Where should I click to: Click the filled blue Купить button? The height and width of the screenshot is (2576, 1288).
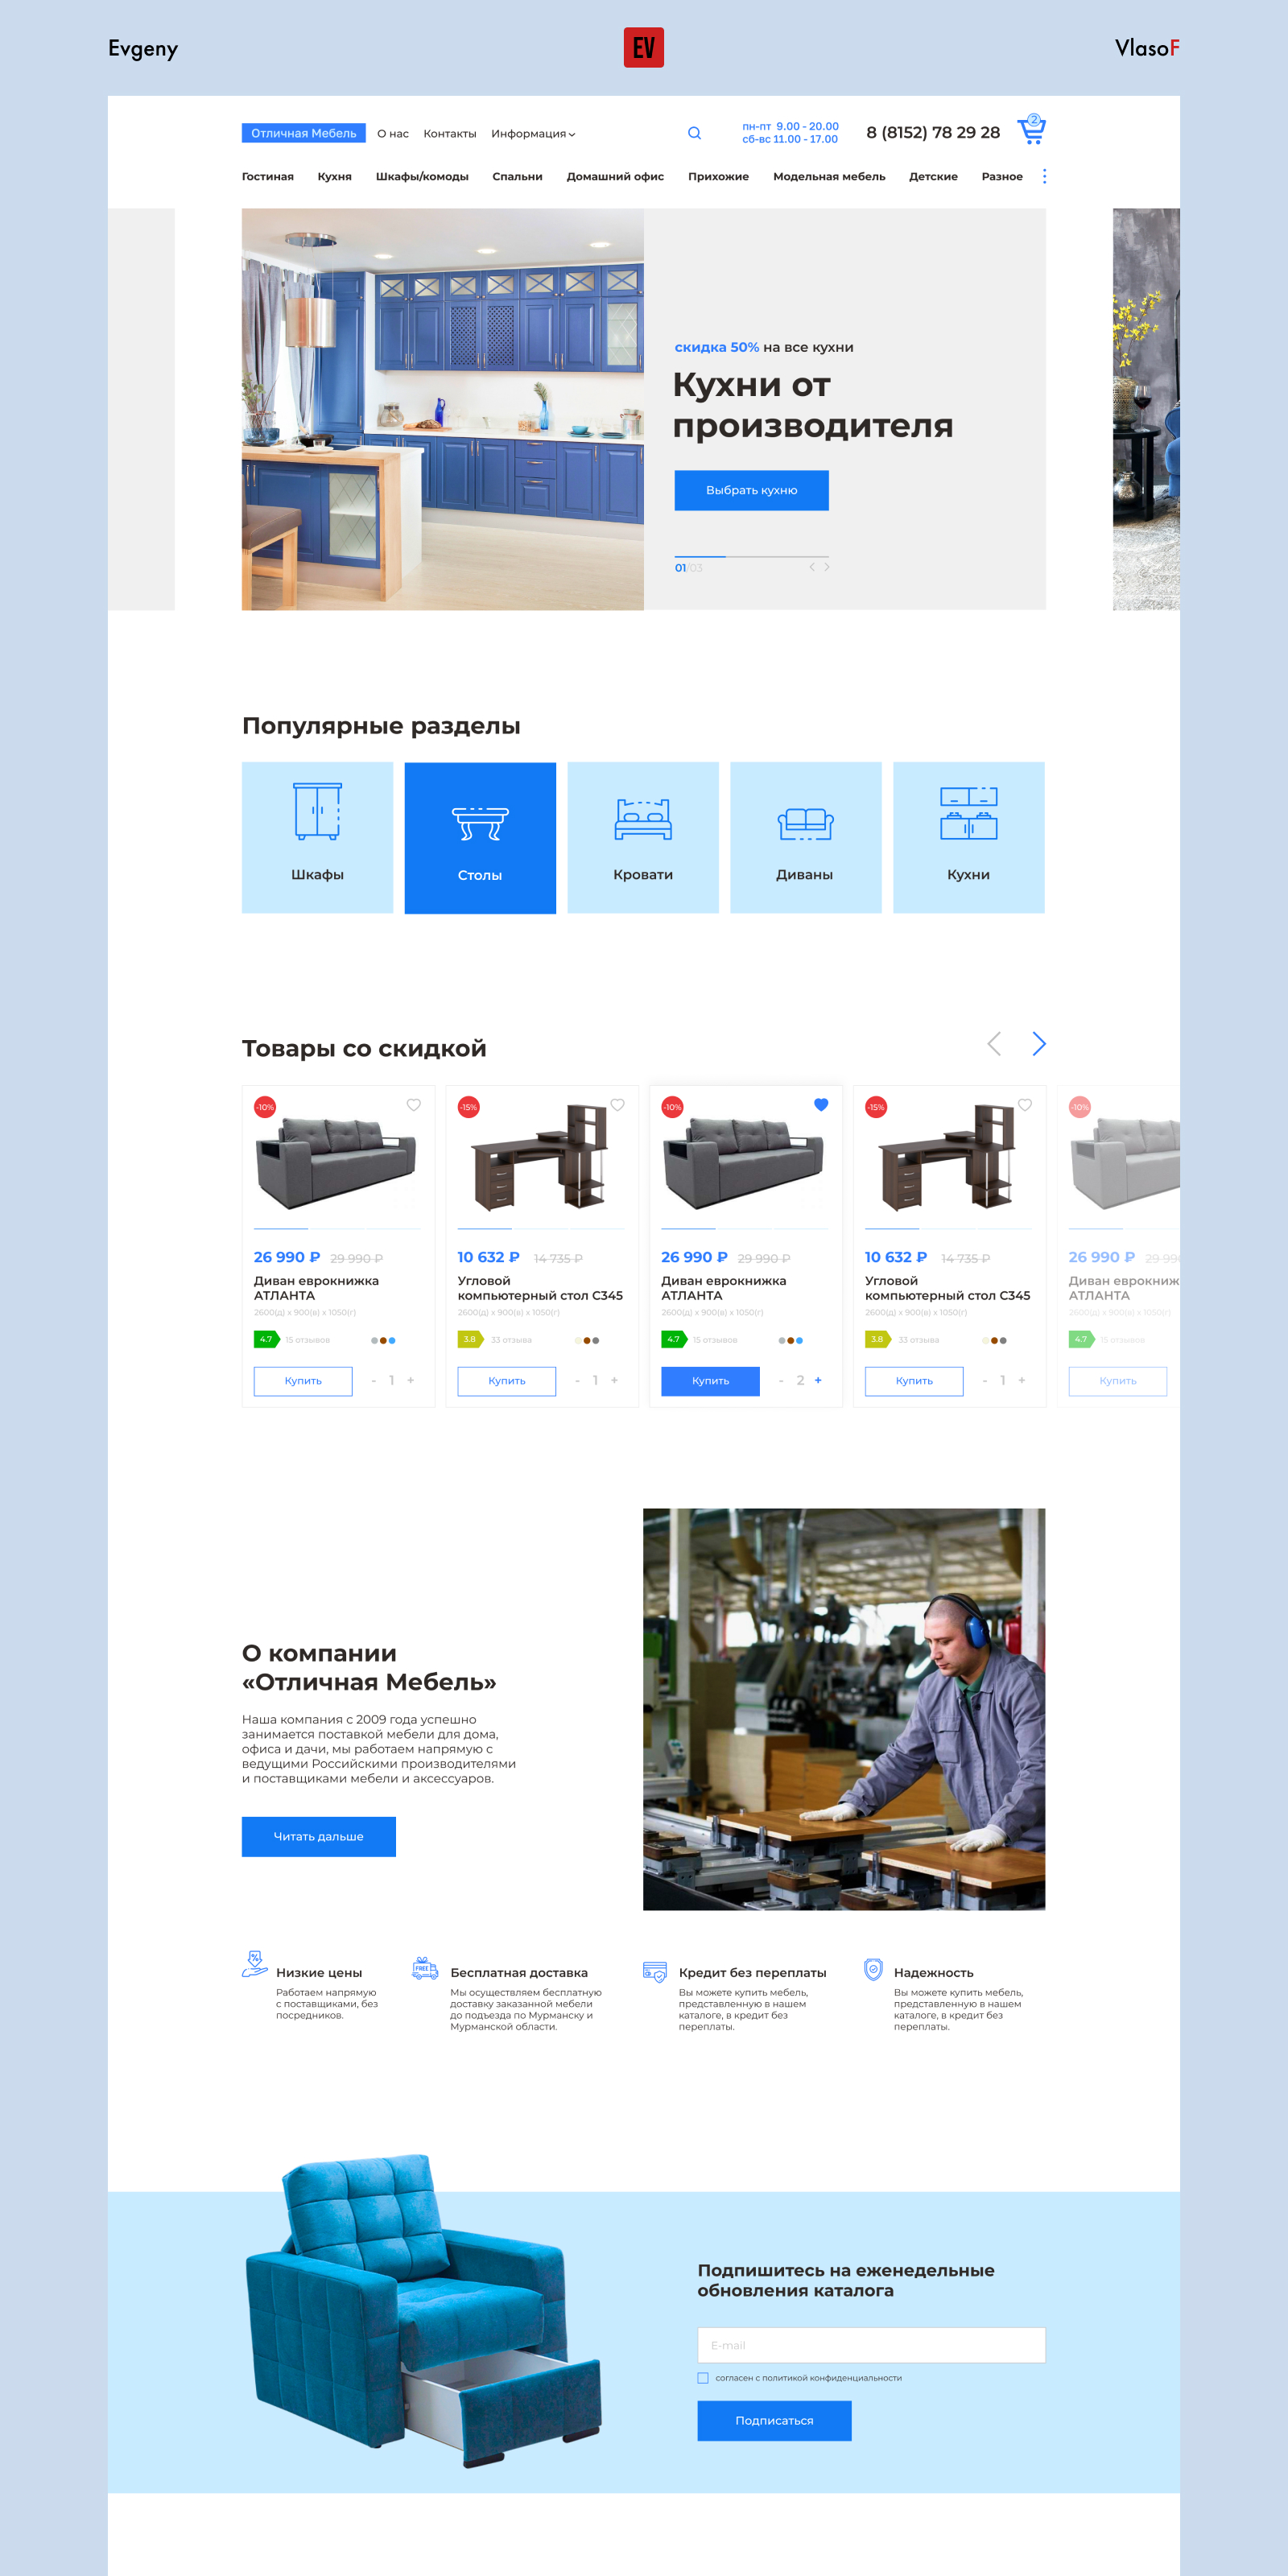pyautogui.click(x=710, y=1381)
